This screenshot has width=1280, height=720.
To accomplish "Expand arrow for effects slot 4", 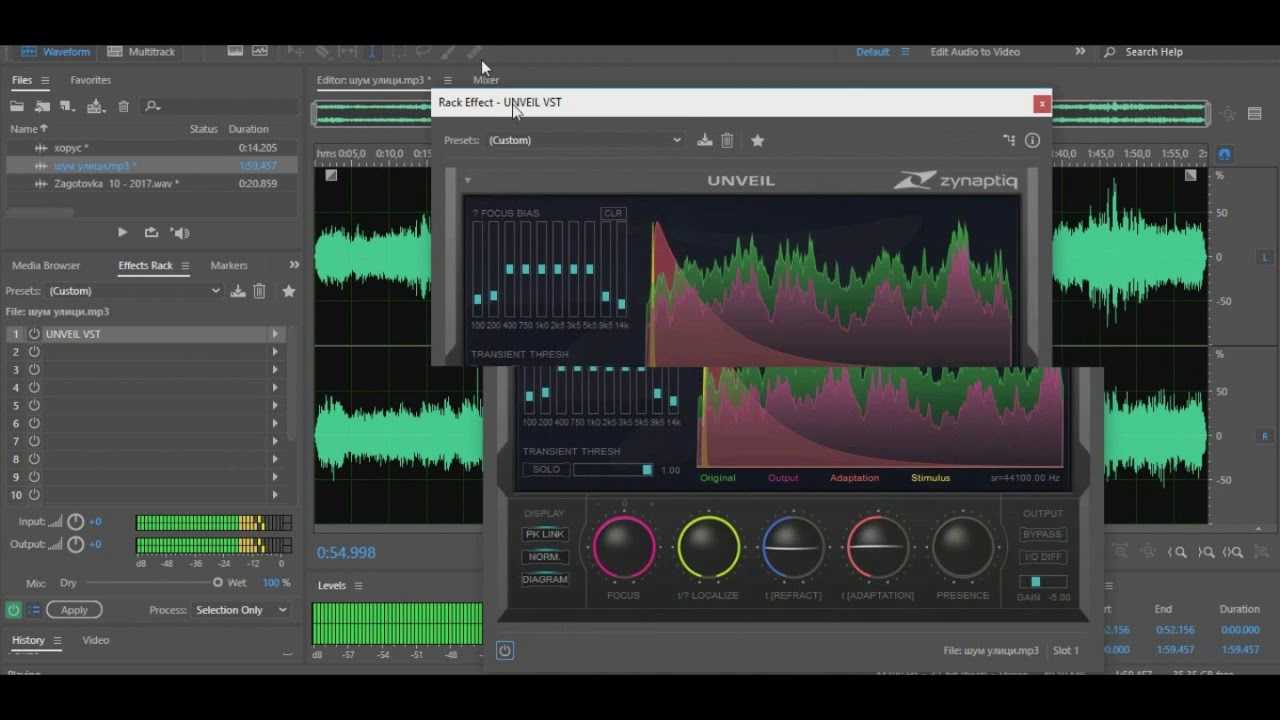I will [275, 387].
